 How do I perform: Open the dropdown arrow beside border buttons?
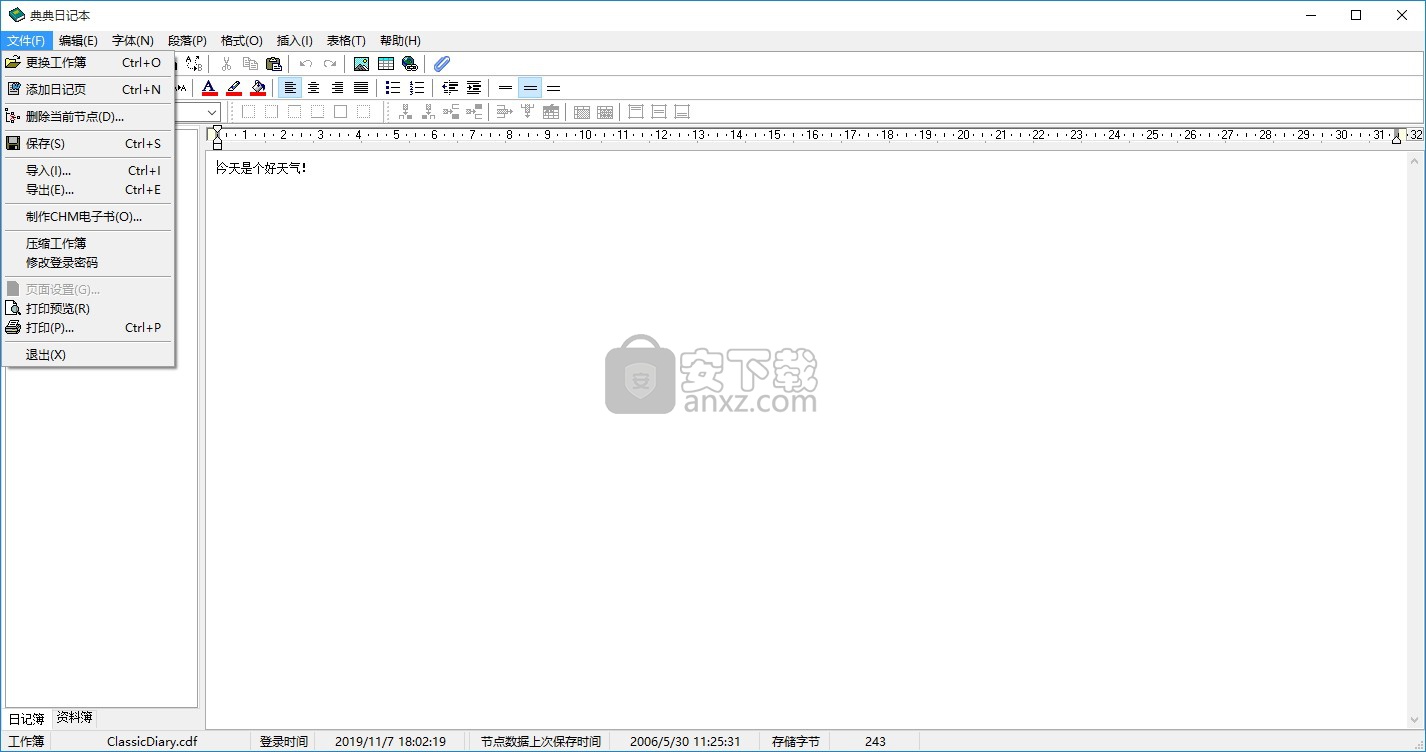pyautogui.click(x=213, y=112)
